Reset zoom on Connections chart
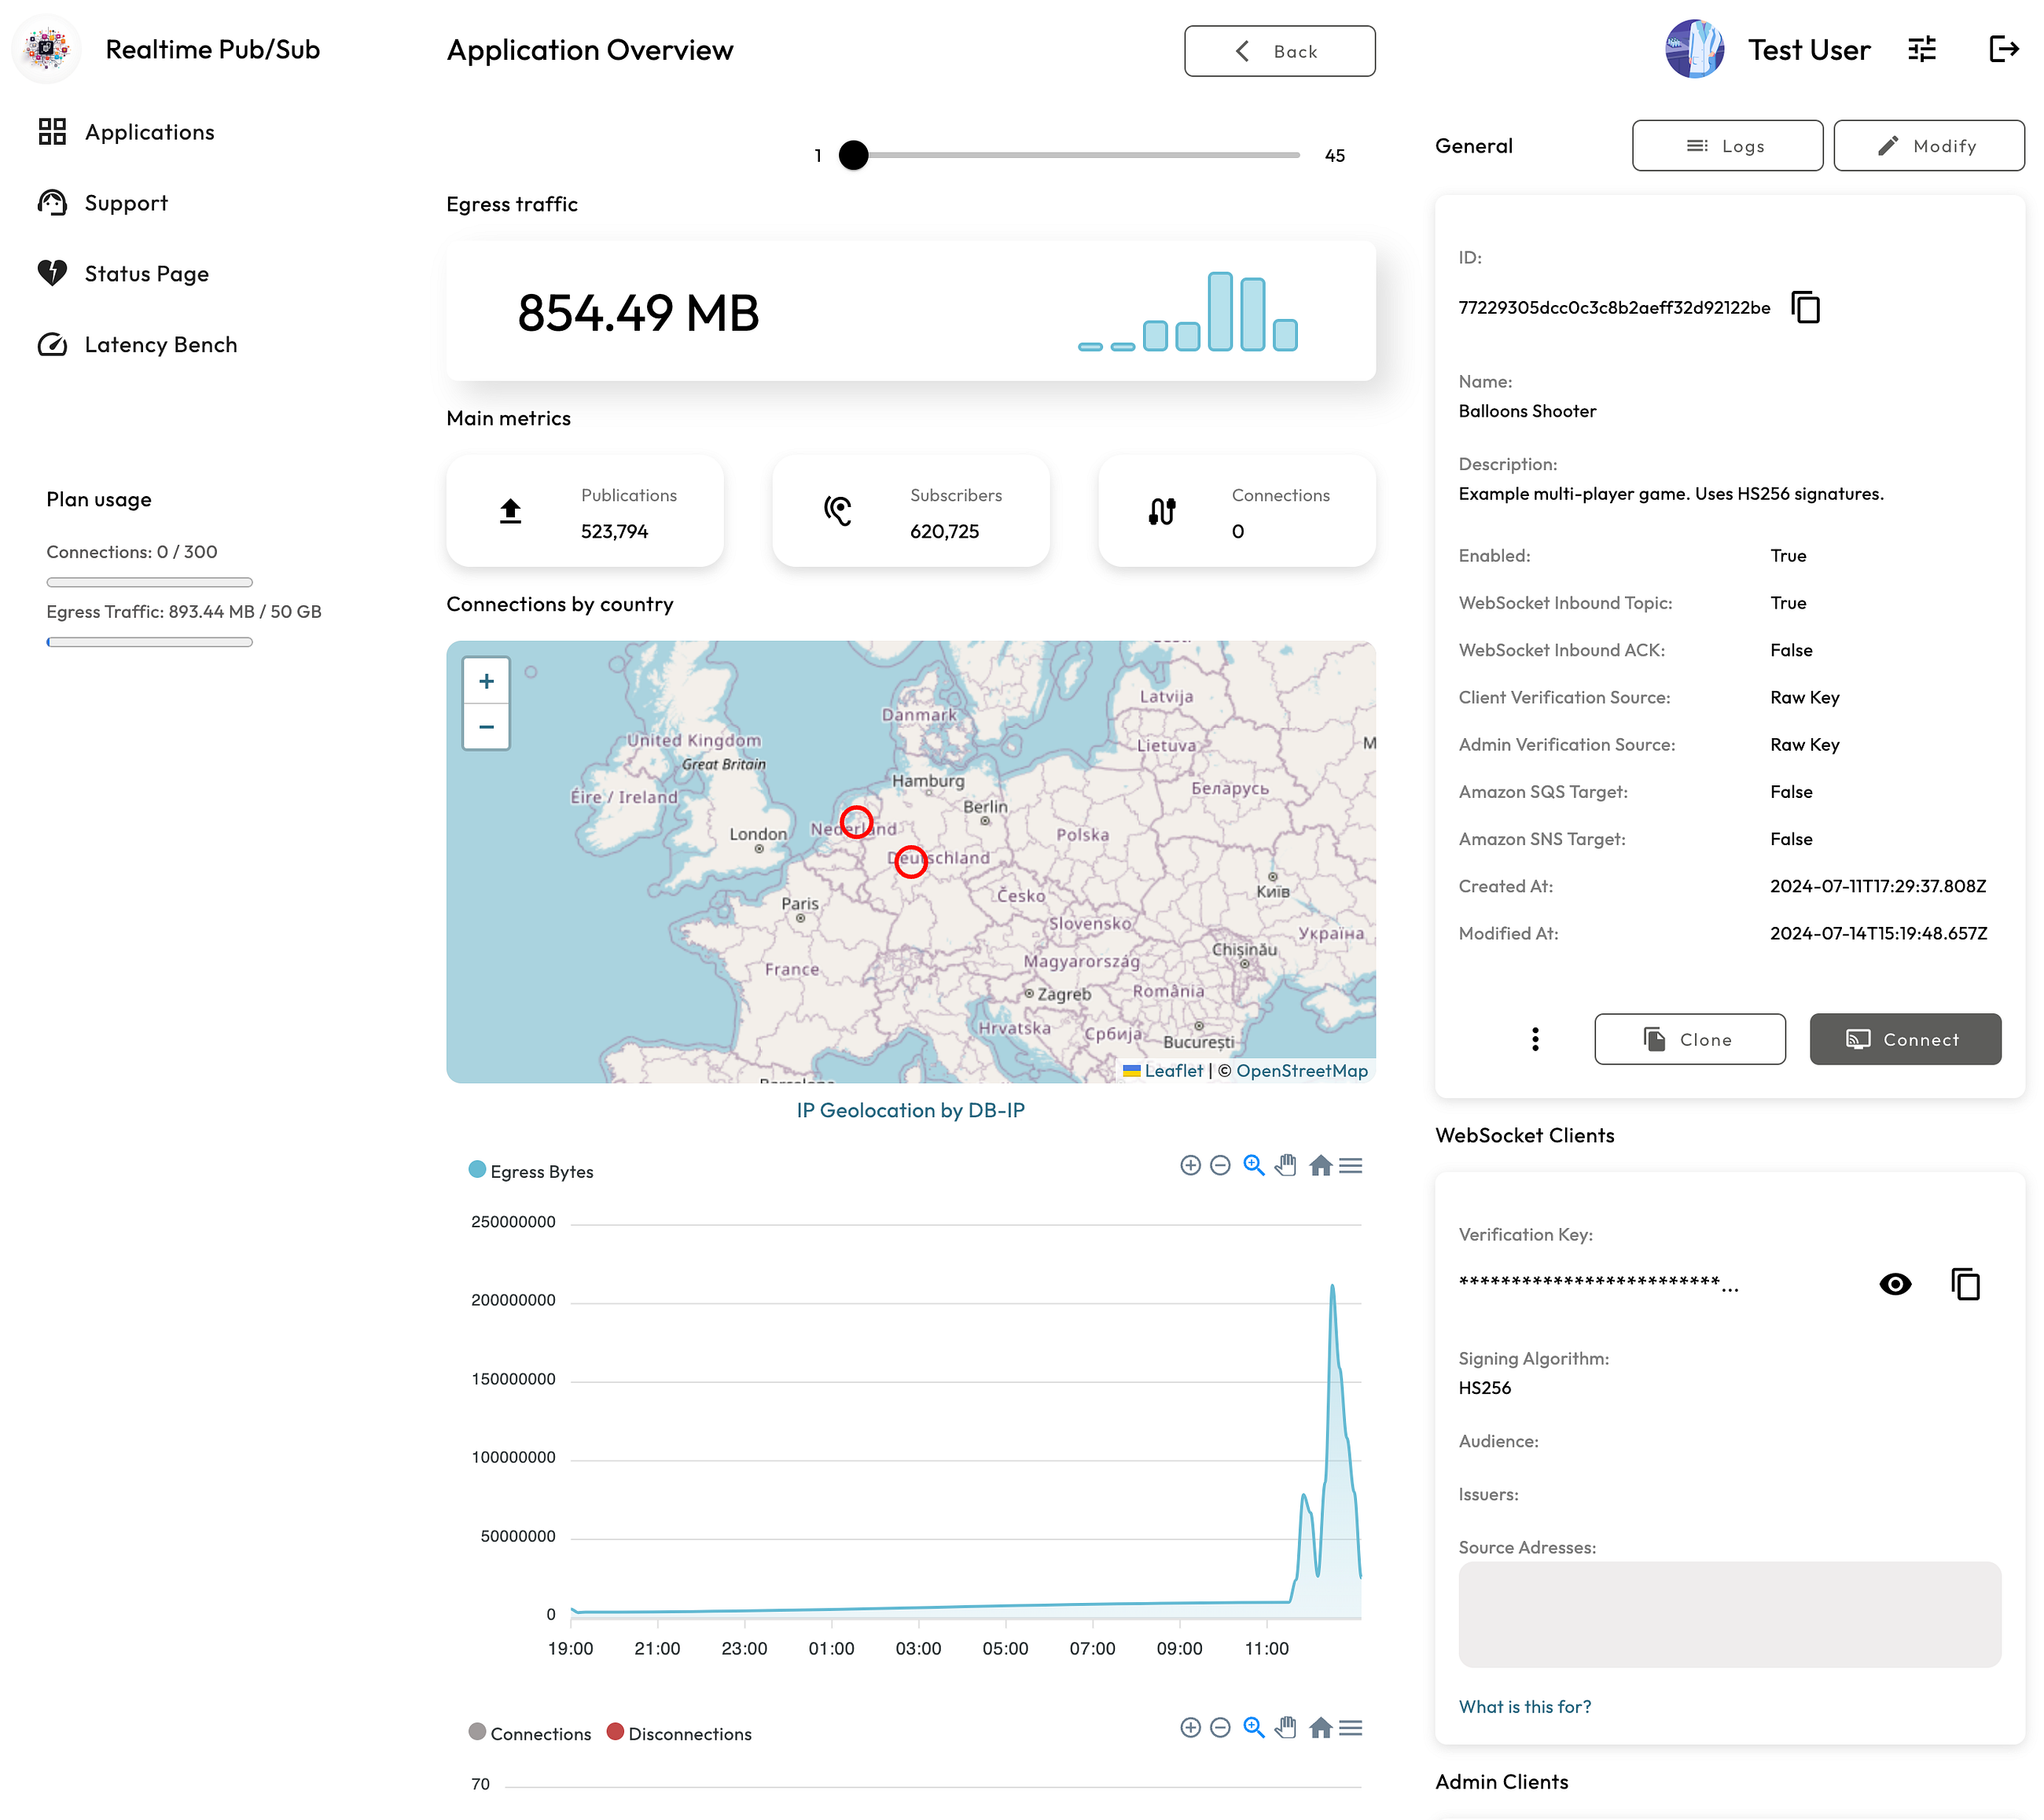The image size is (2044, 1820). (x=1320, y=1729)
